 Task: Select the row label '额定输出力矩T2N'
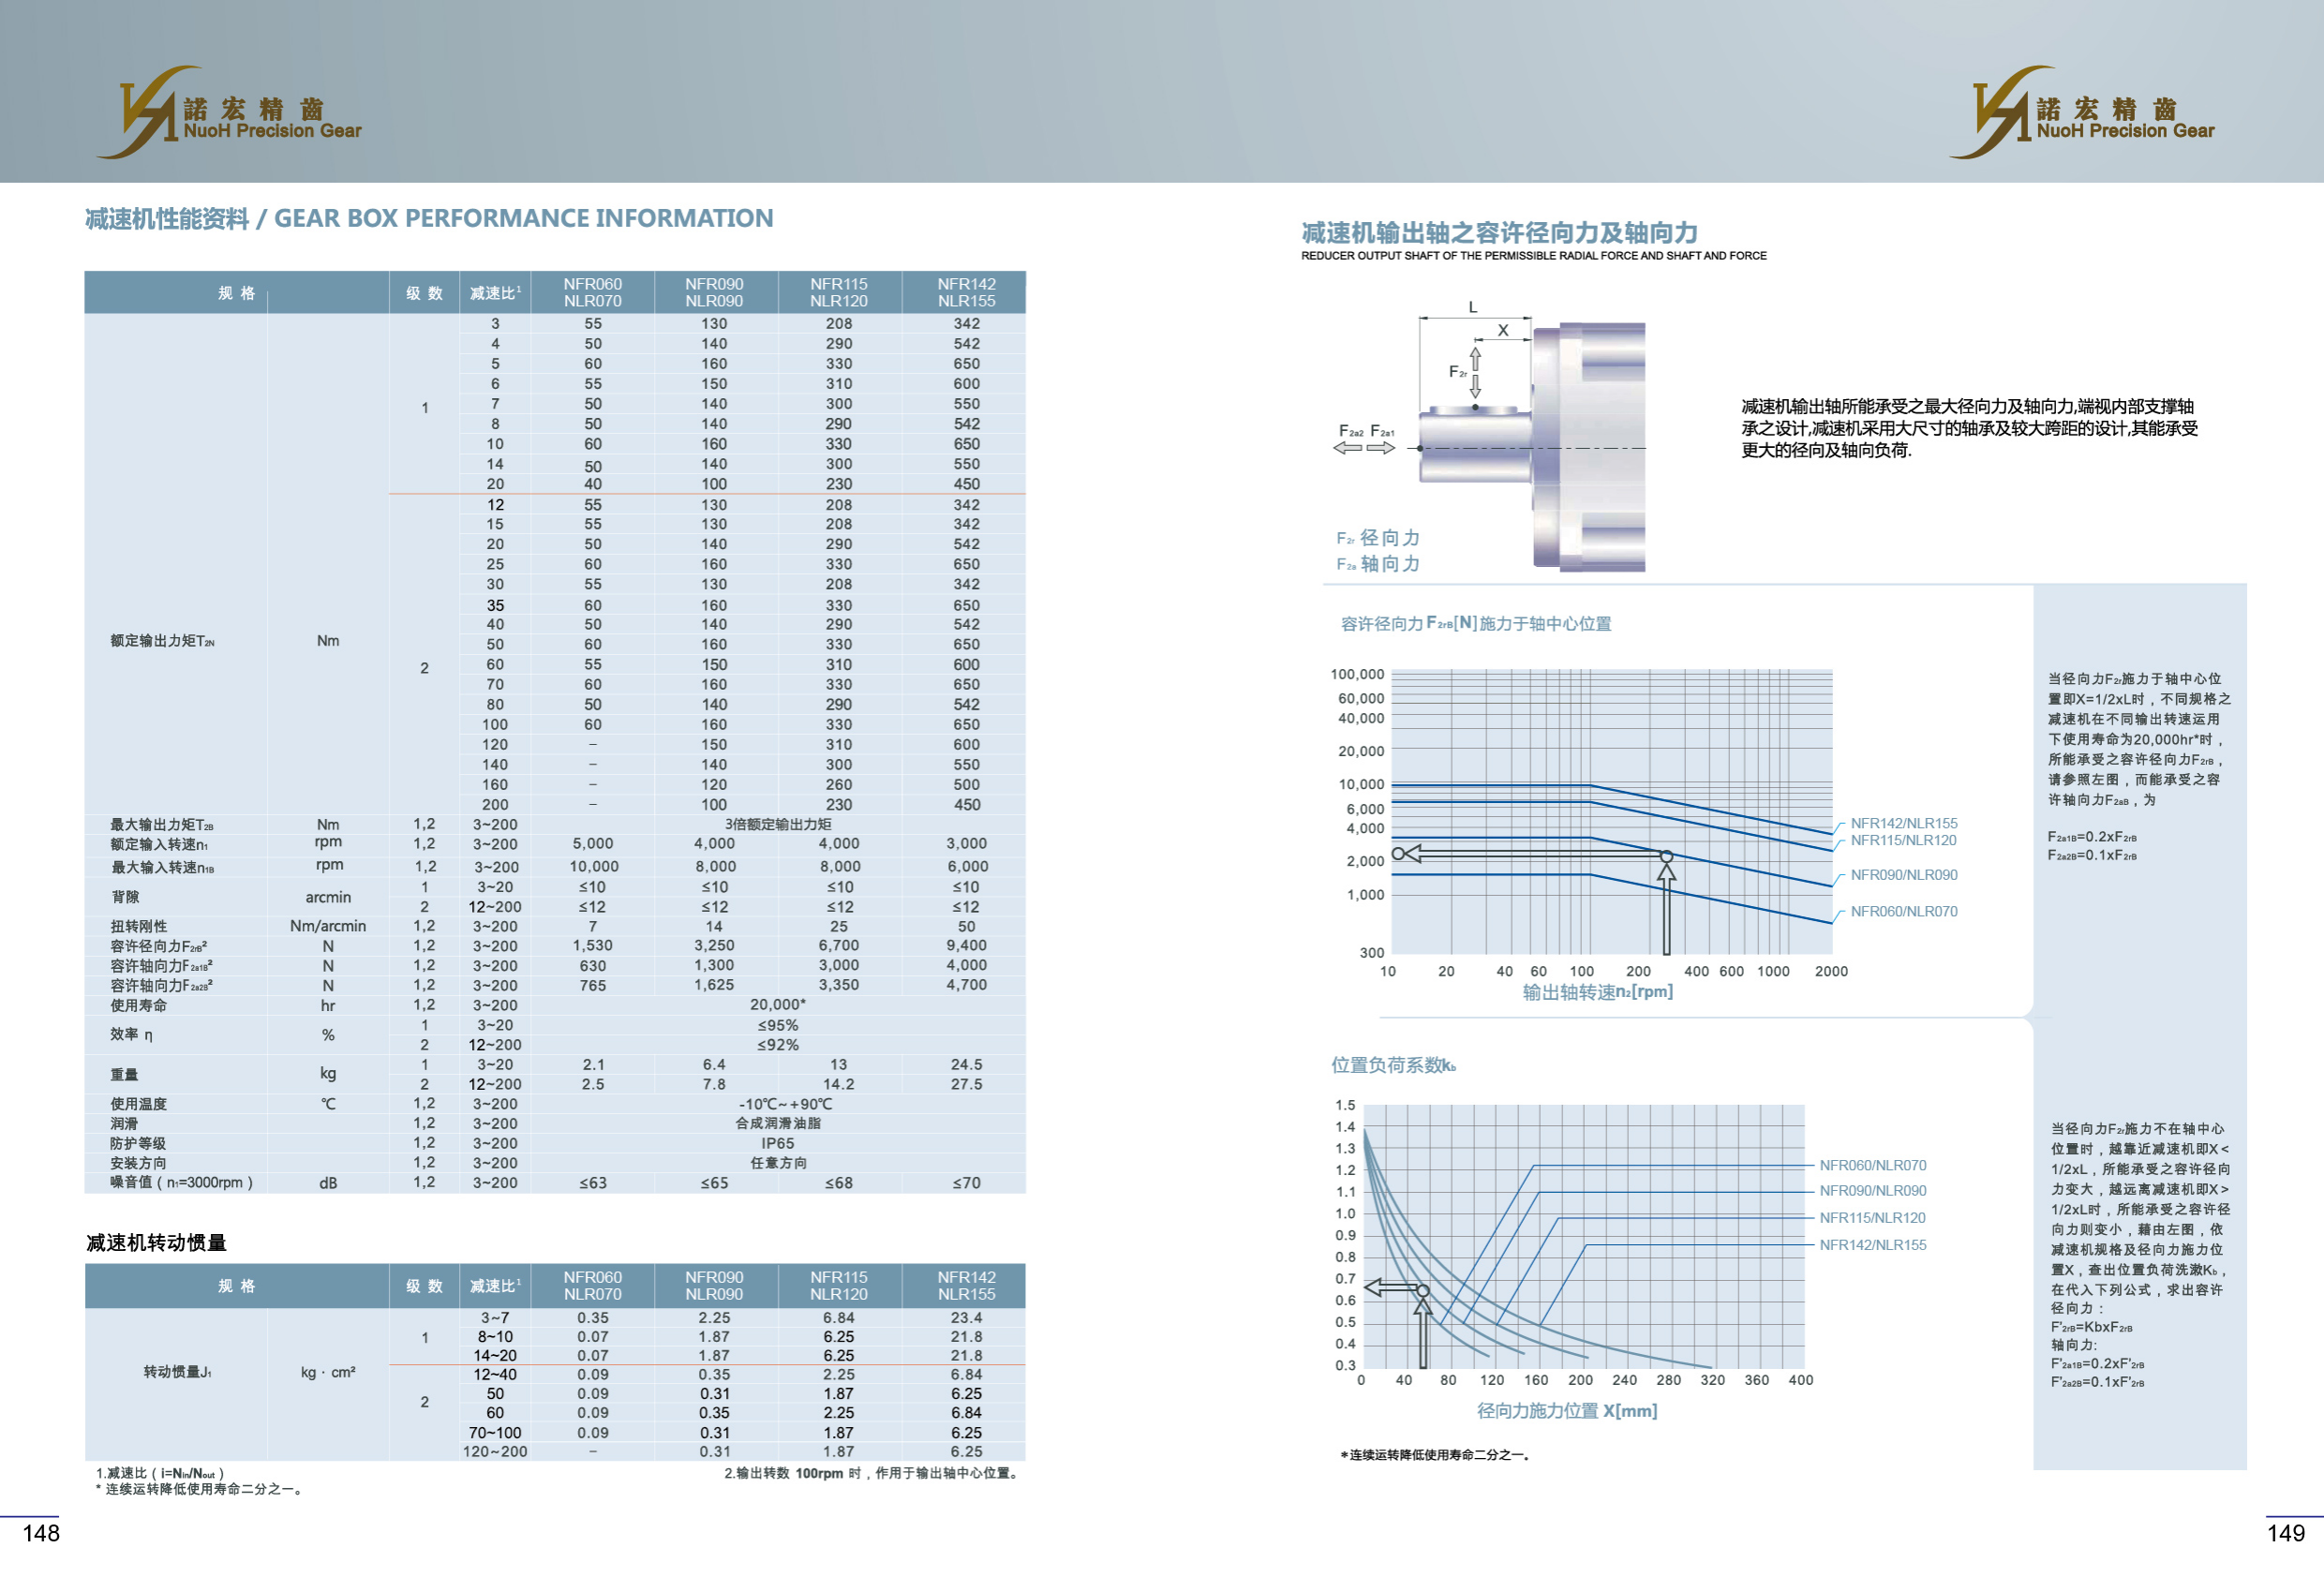click(x=162, y=641)
